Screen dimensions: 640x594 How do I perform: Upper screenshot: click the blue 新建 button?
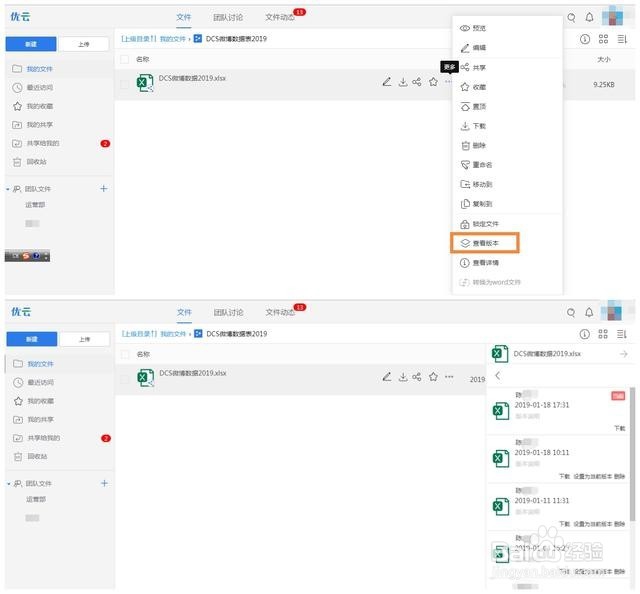pyautogui.click(x=31, y=44)
